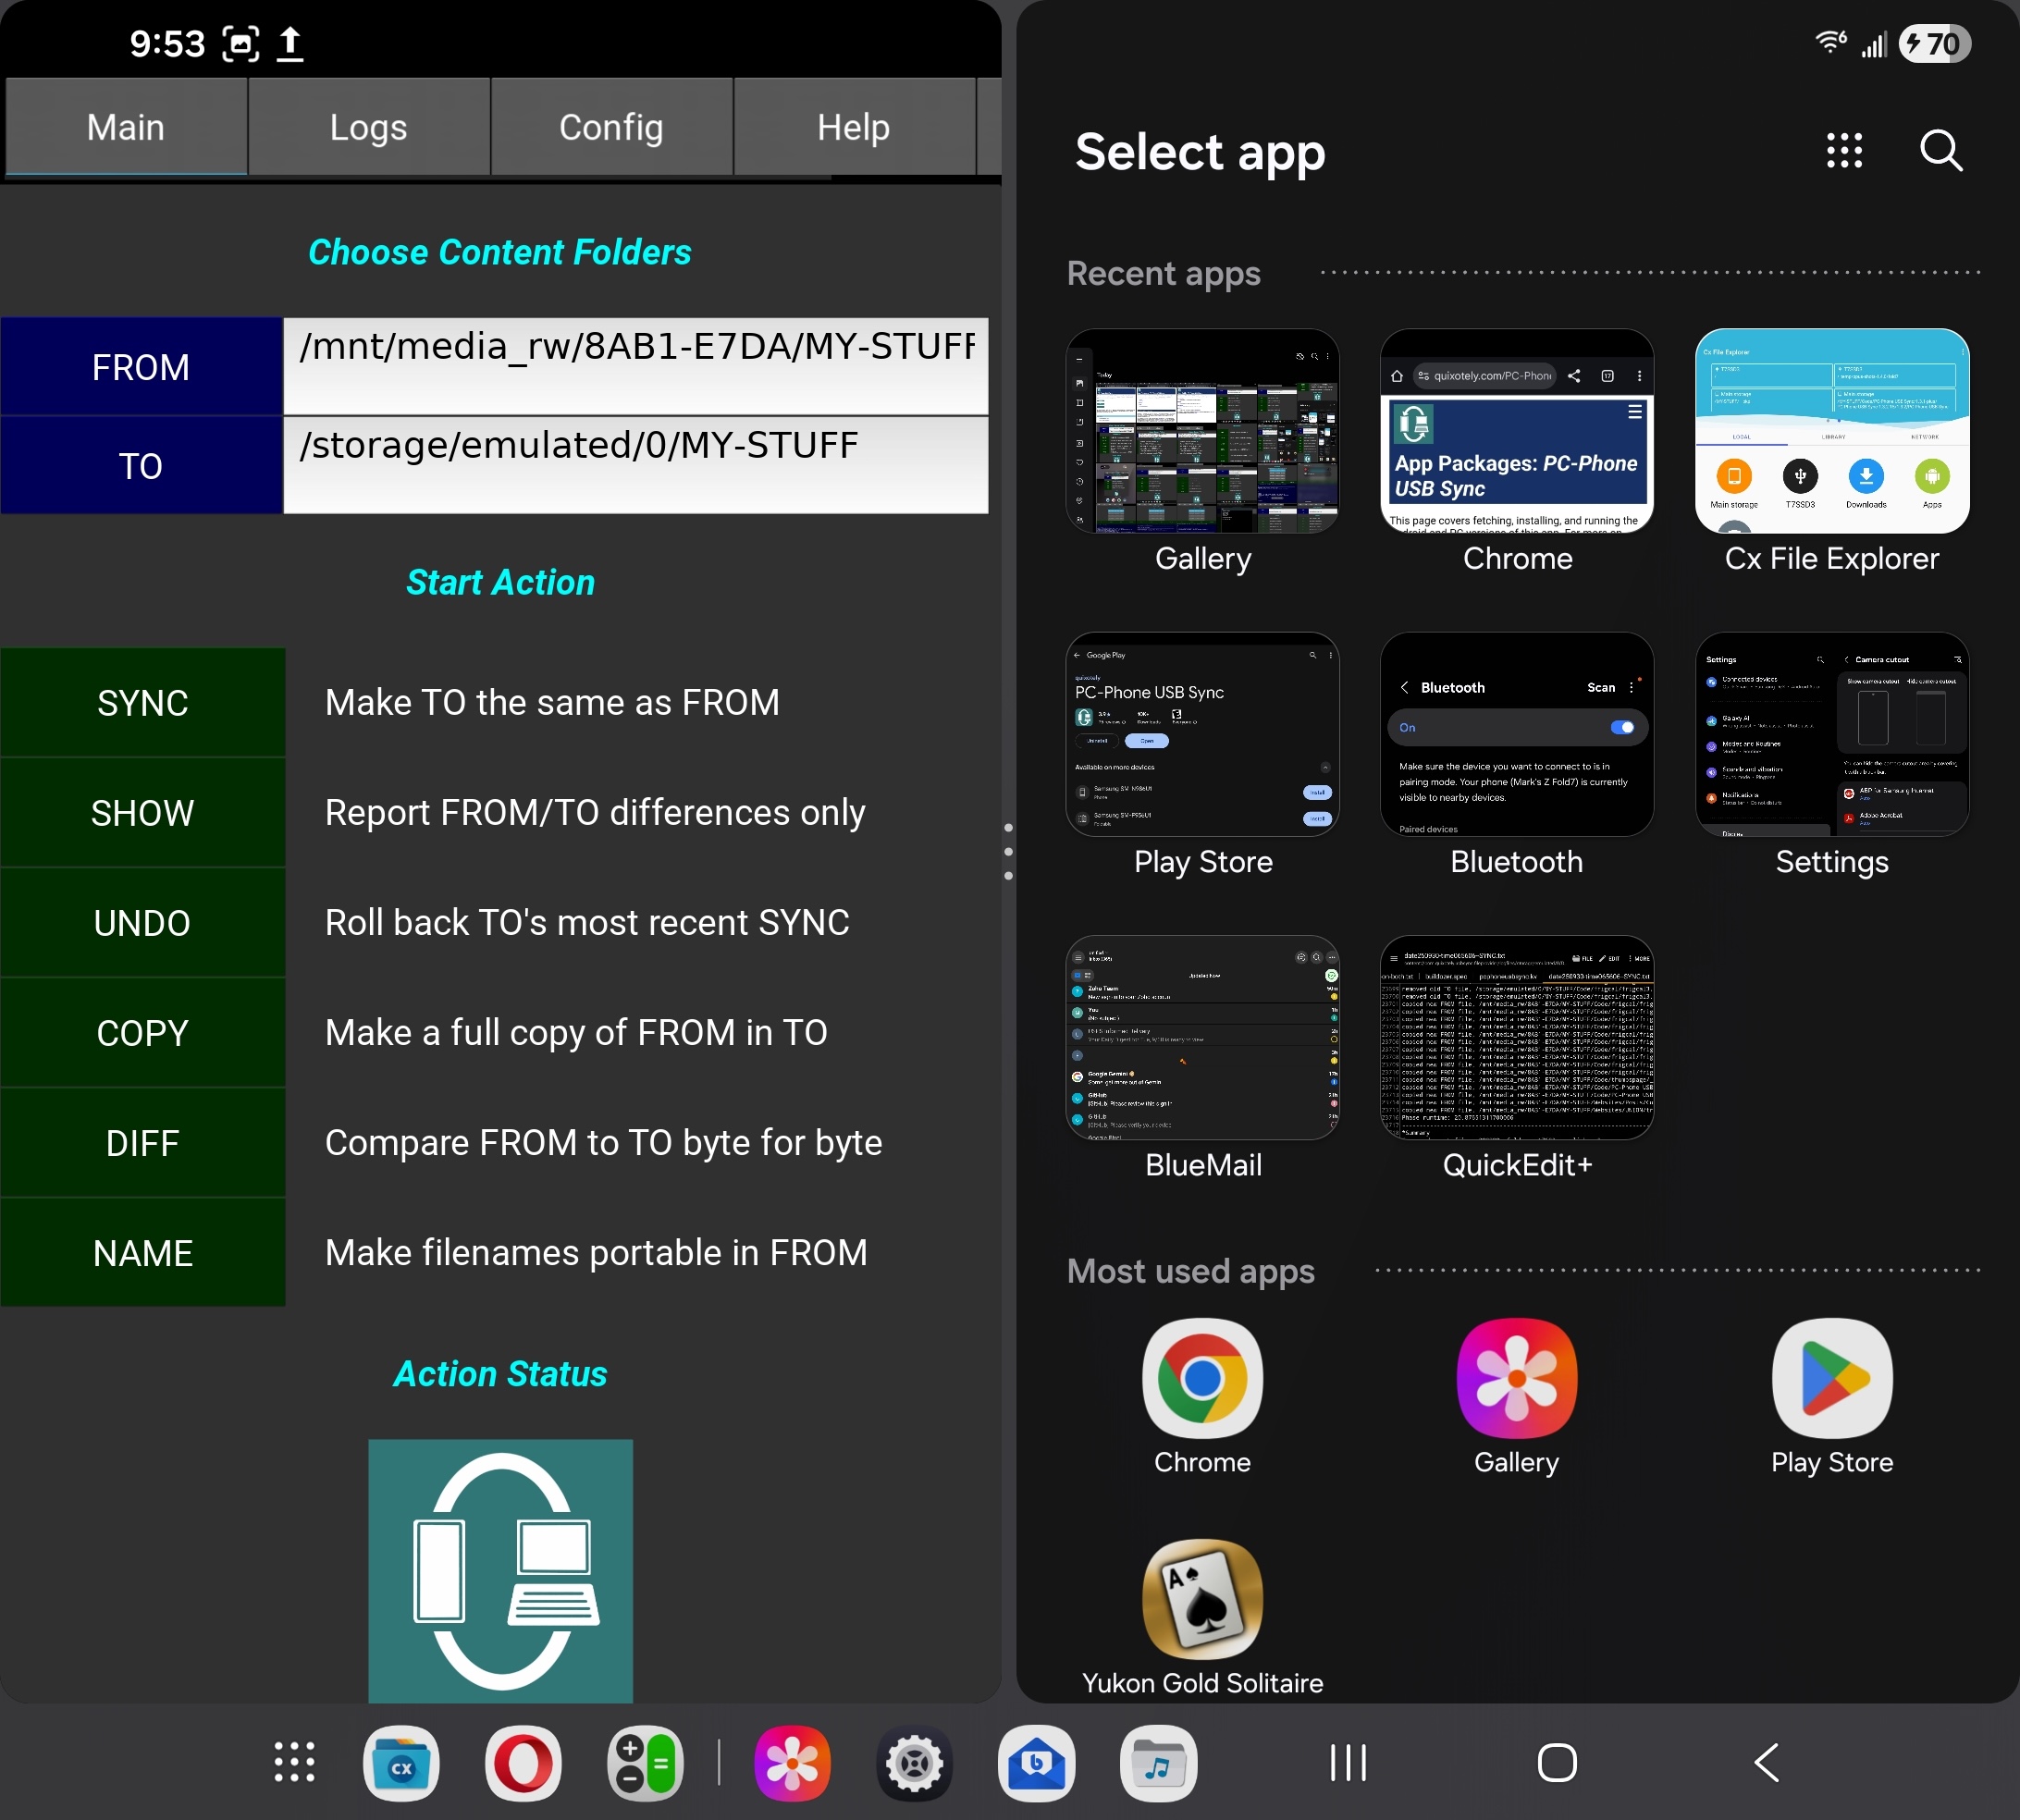The height and width of the screenshot is (1820, 2020).
Task: Open the all-apps drawer in the taskbar
Action: tap(294, 1763)
